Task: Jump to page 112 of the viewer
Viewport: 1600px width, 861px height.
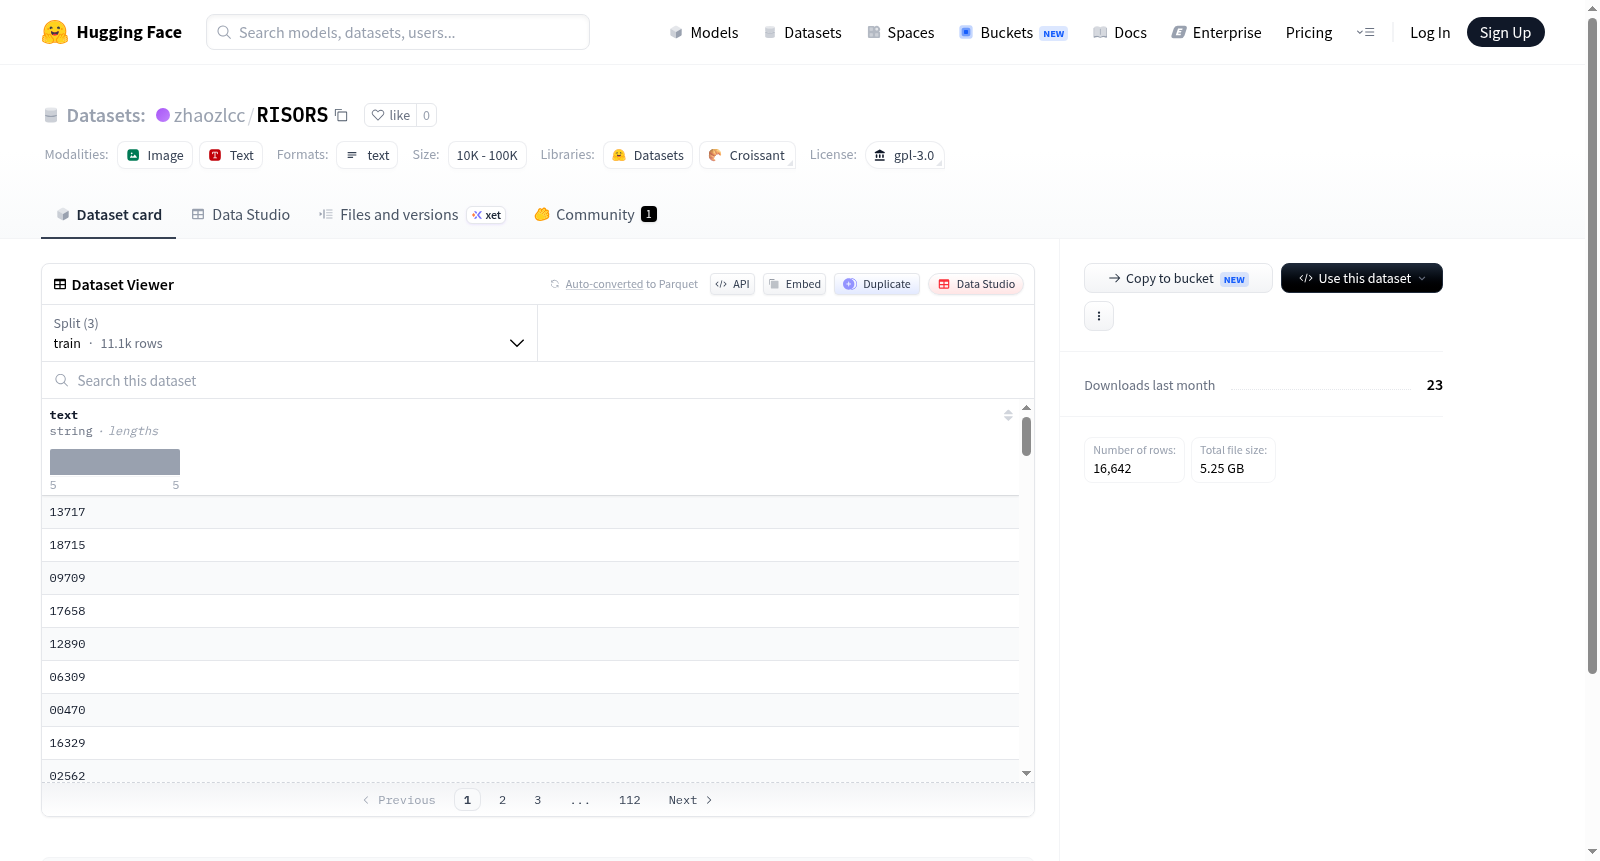Action: click(629, 800)
